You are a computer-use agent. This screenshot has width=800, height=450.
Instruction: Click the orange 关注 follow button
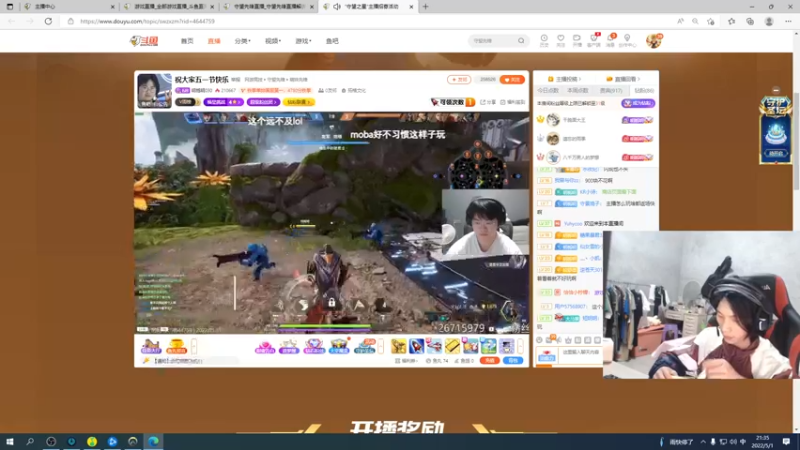(x=512, y=80)
